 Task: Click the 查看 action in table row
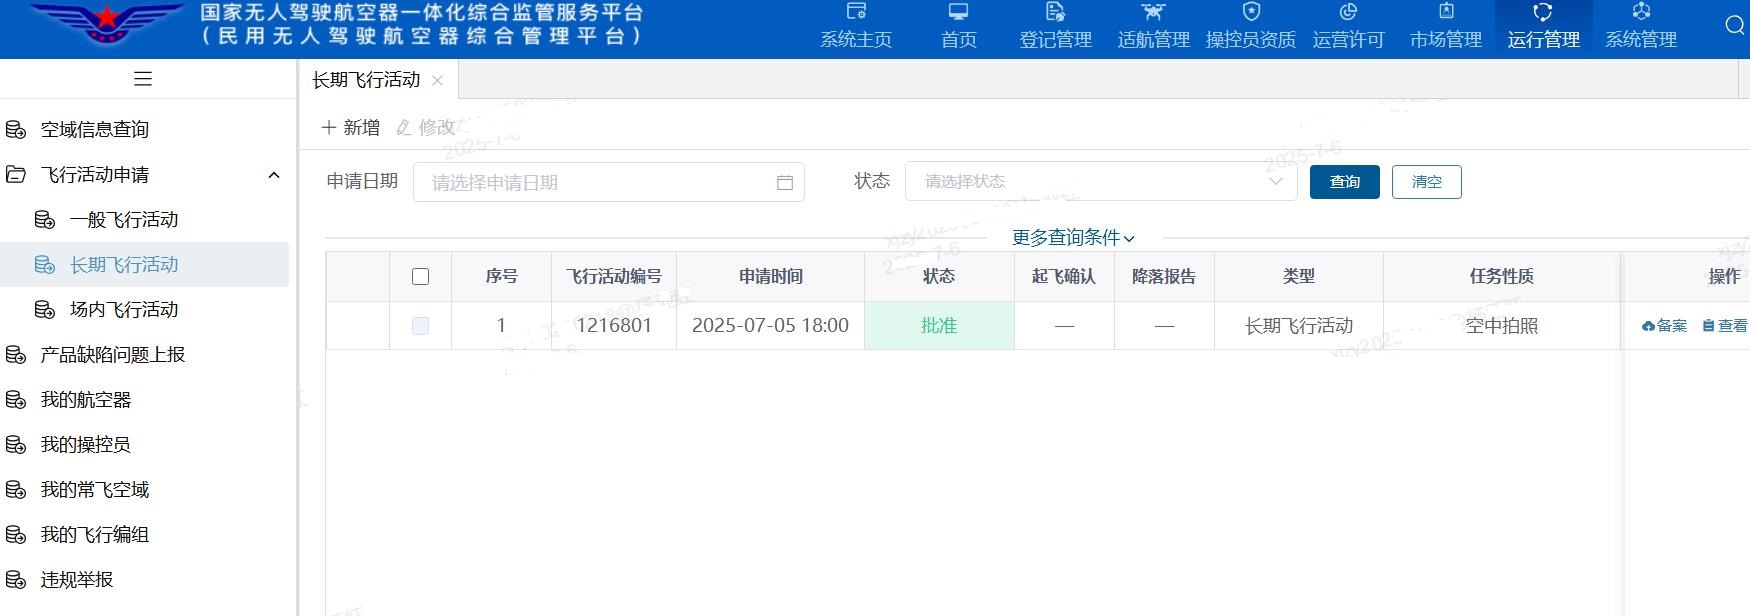1725,326
